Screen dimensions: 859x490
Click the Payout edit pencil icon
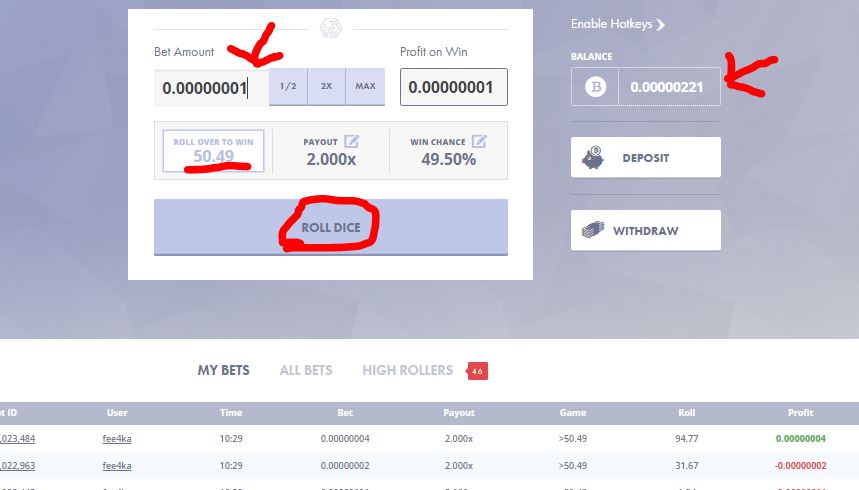tap(351, 142)
